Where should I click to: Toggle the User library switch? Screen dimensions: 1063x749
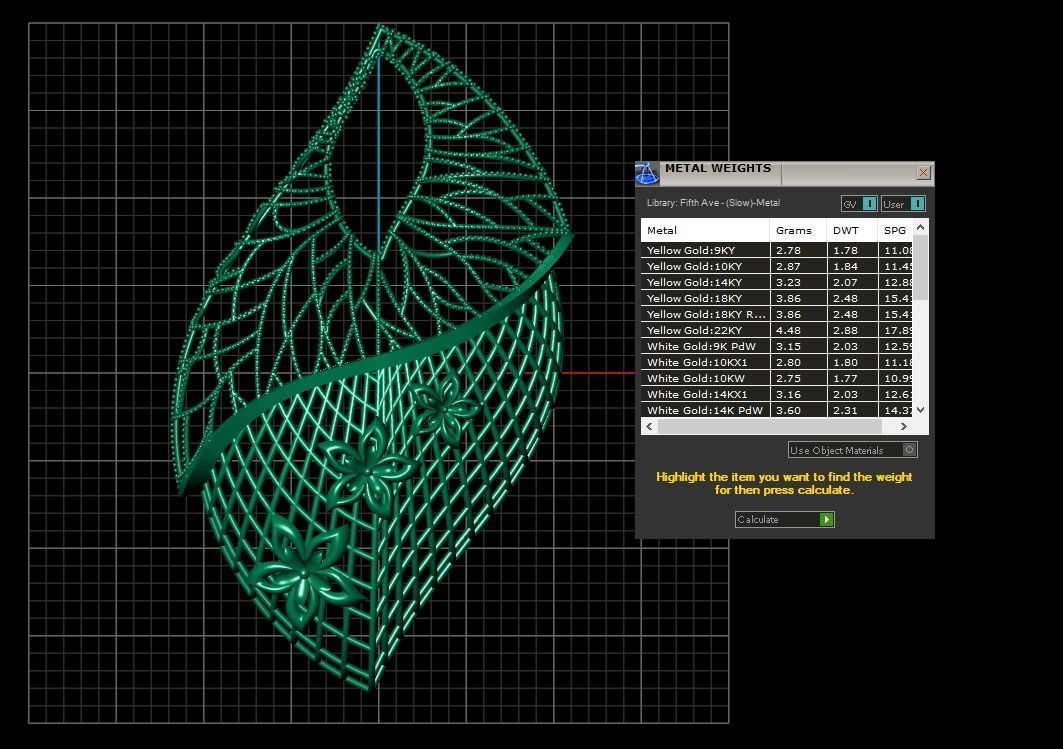click(903, 204)
